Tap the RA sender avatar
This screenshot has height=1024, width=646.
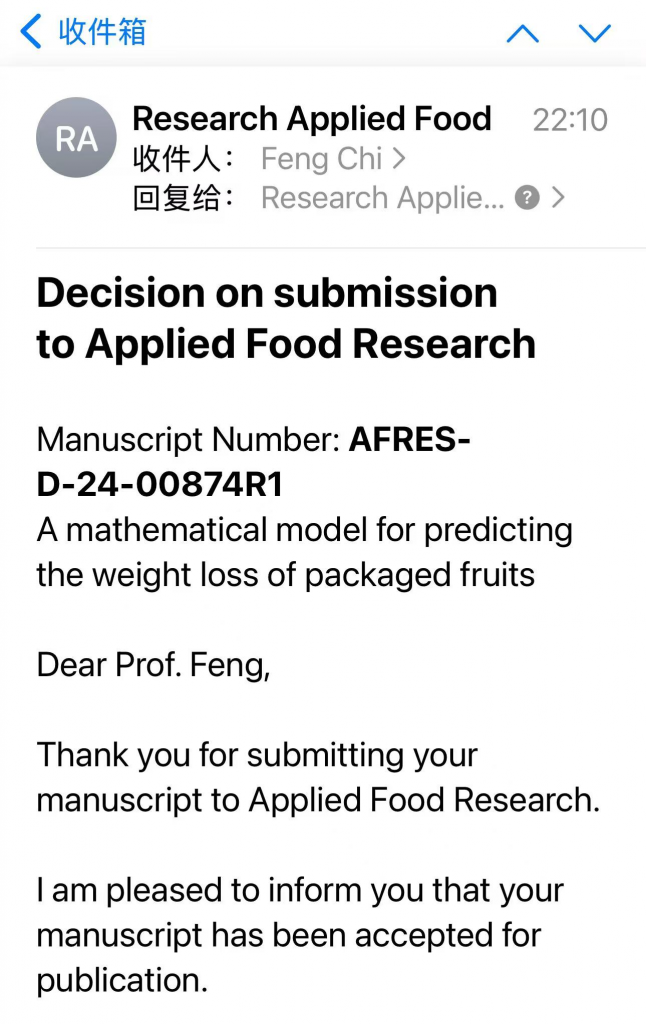click(x=76, y=138)
